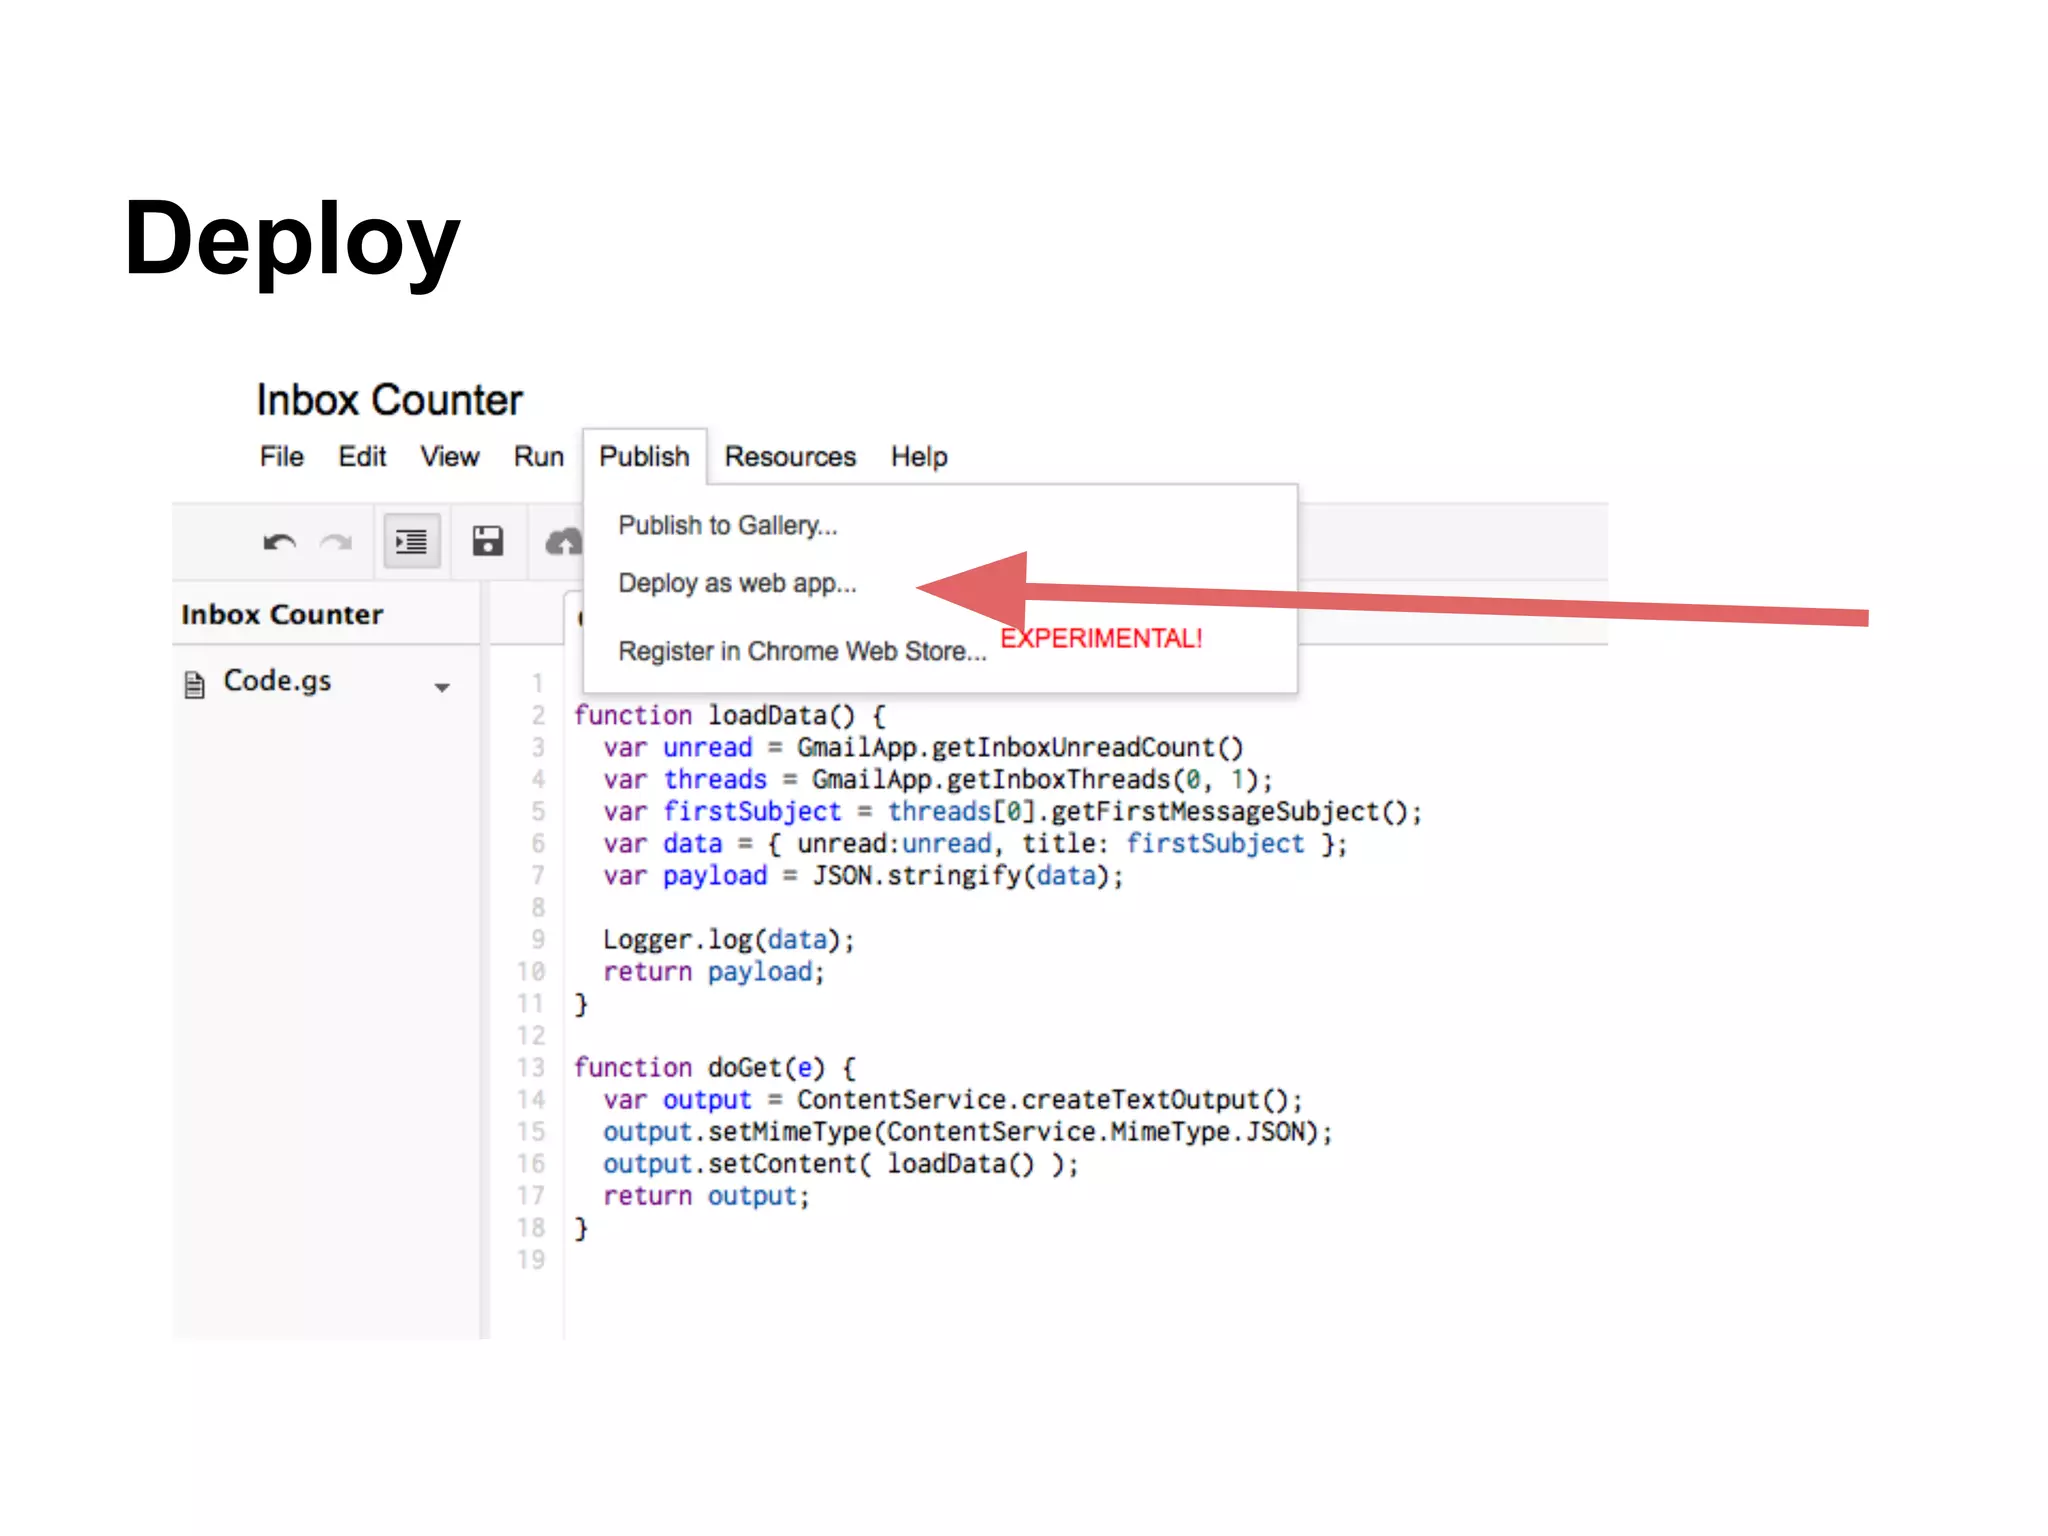Open the Resources menu

pos(790,457)
